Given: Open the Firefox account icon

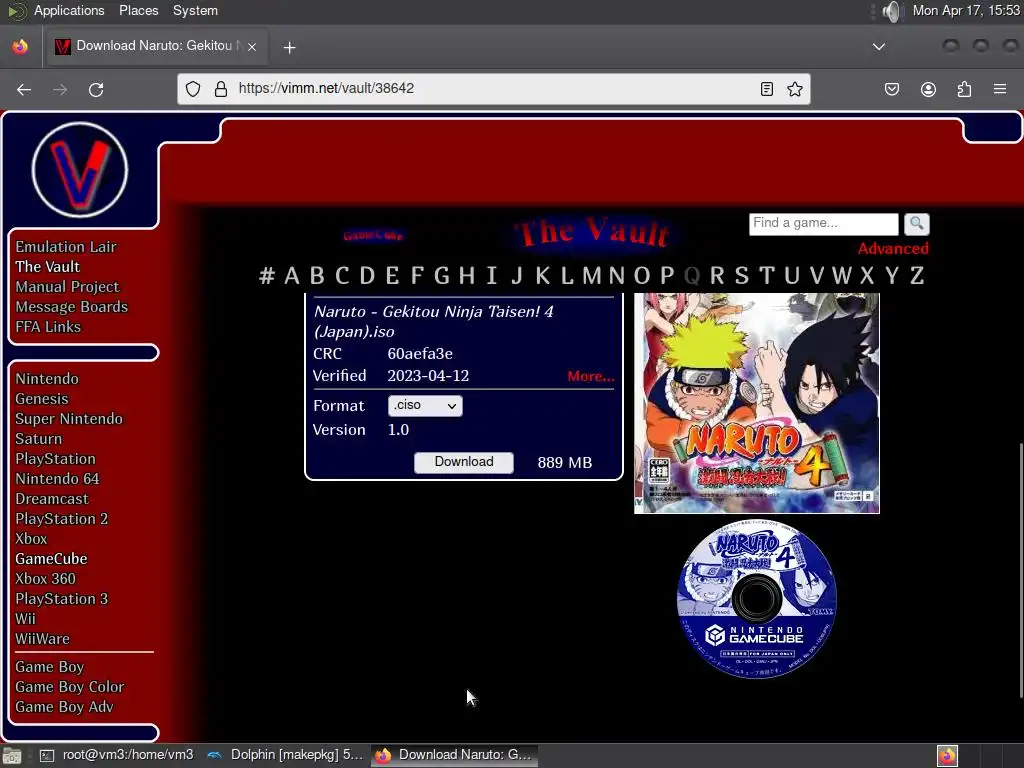Looking at the screenshot, I should (x=928, y=89).
